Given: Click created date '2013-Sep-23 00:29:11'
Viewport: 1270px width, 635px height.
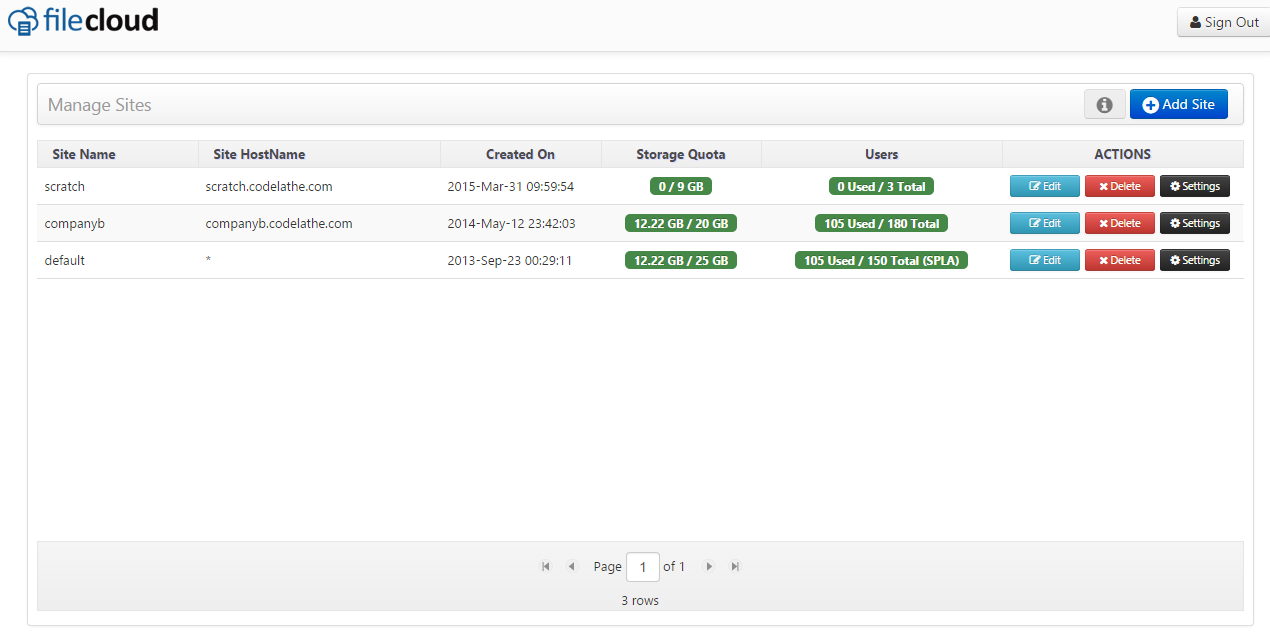Looking at the screenshot, I should (510, 260).
